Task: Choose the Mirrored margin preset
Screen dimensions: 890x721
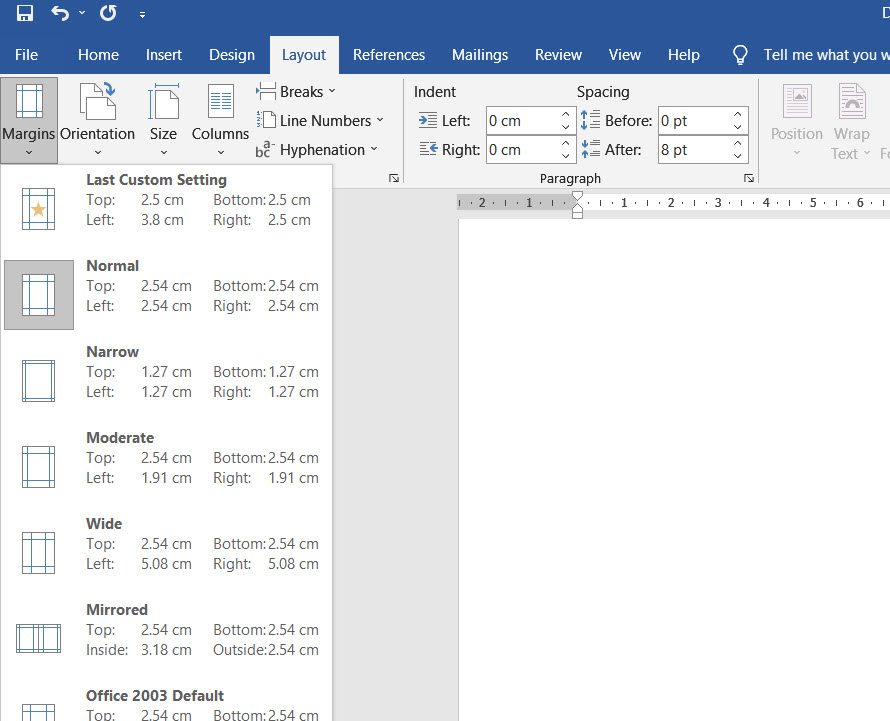Action: 166,638
